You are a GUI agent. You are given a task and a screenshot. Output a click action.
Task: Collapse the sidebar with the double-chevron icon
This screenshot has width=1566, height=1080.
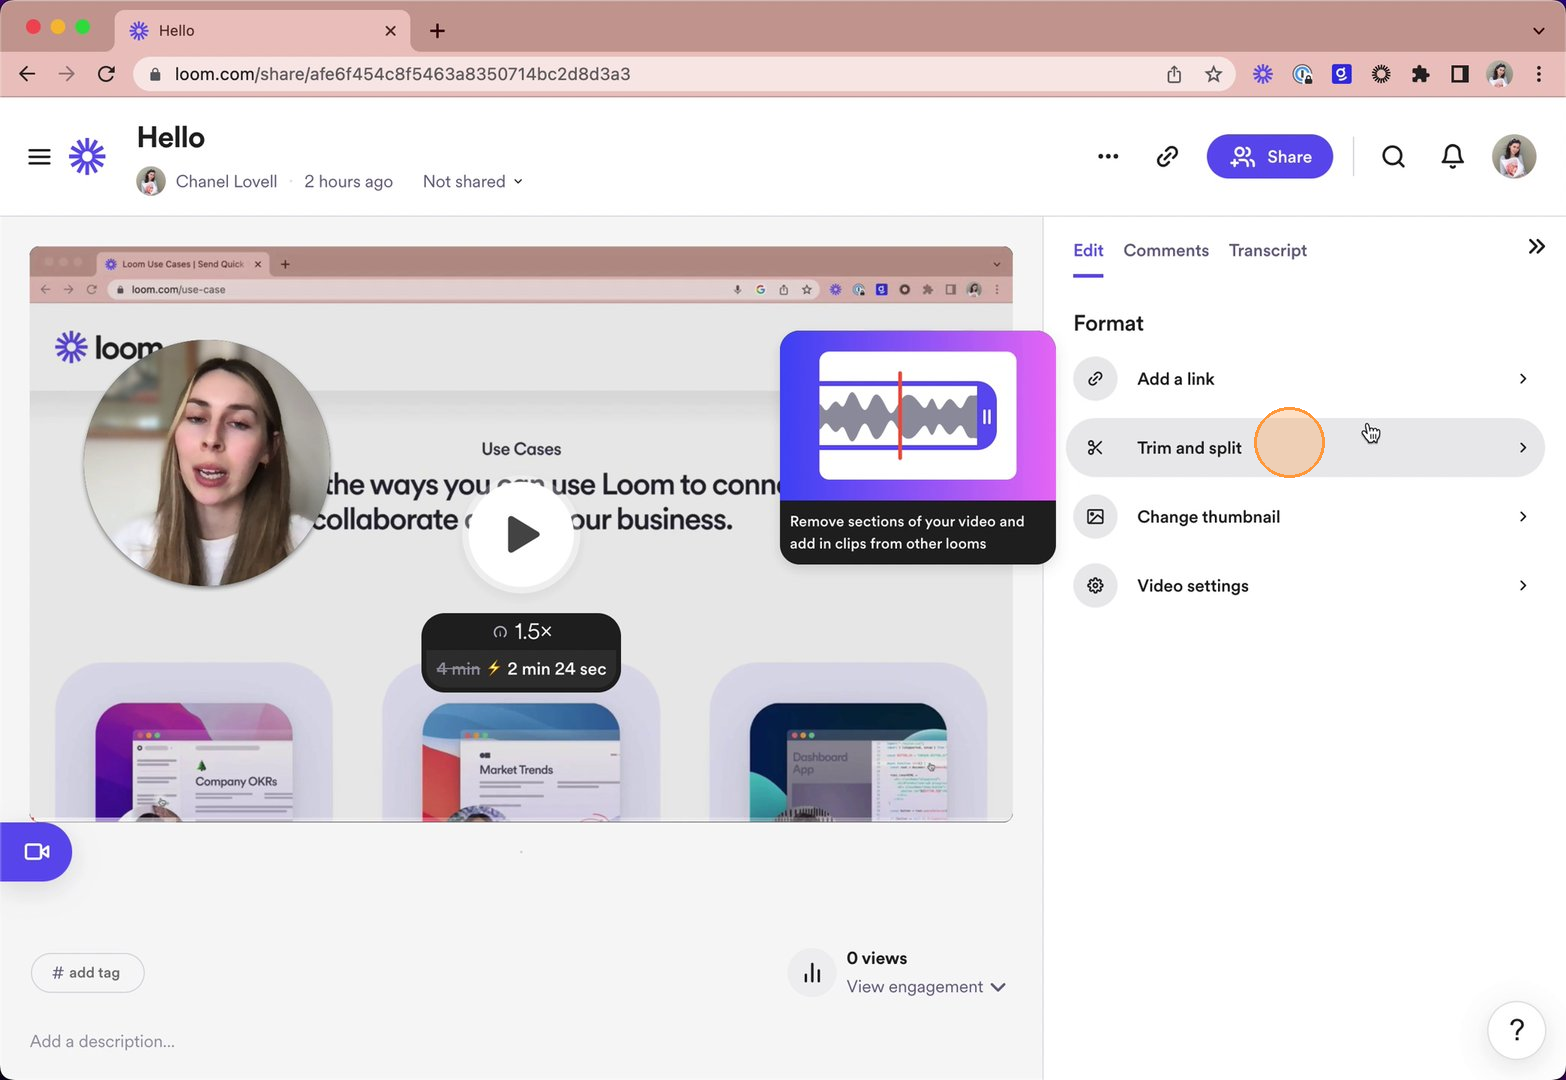(1536, 246)
